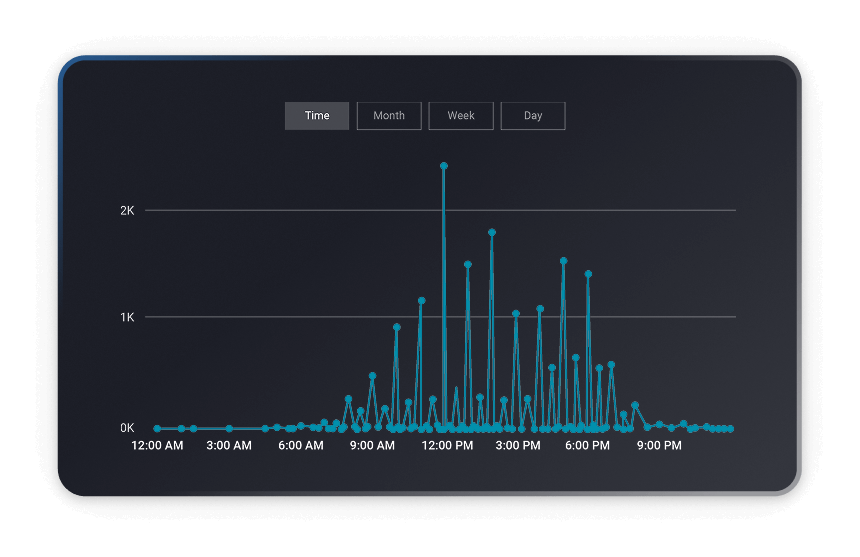Image resolution: width=860 pixels, height=557 pixels.
Task: Click the last data point at chart's right end
Action: 731,428
